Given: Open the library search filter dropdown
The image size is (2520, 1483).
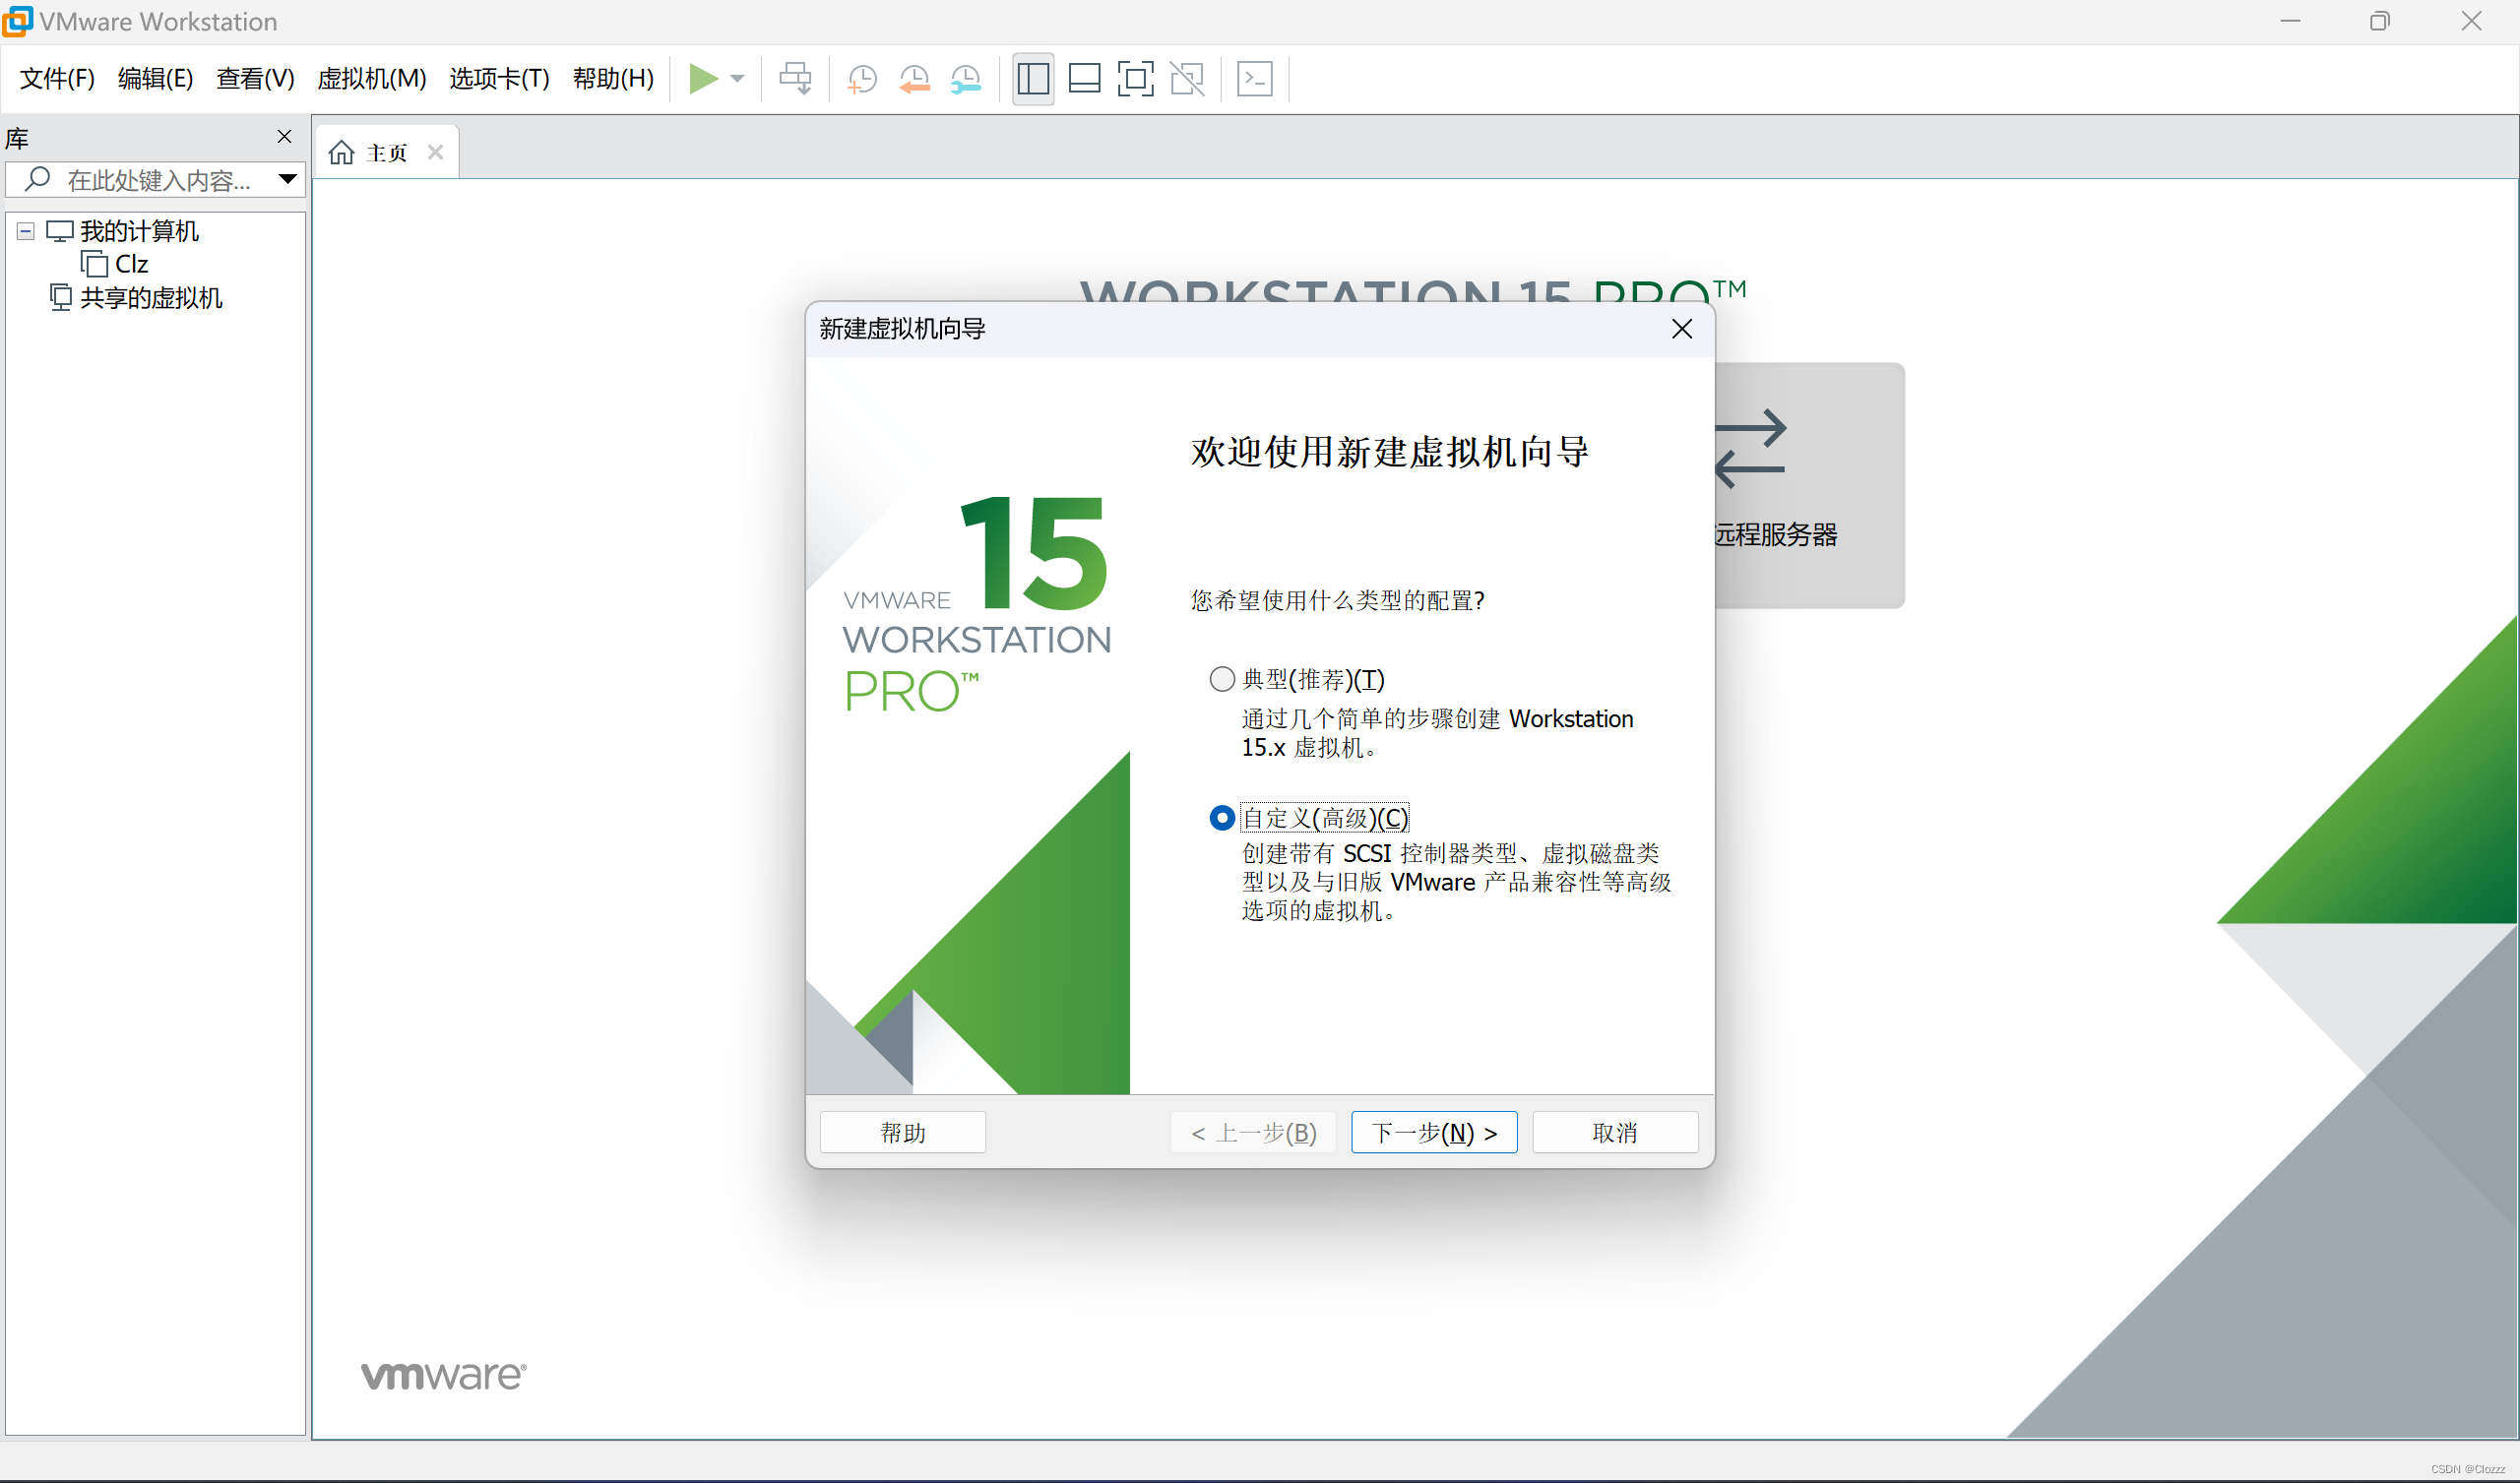Looking at the screenshot, I should [288, 180].
